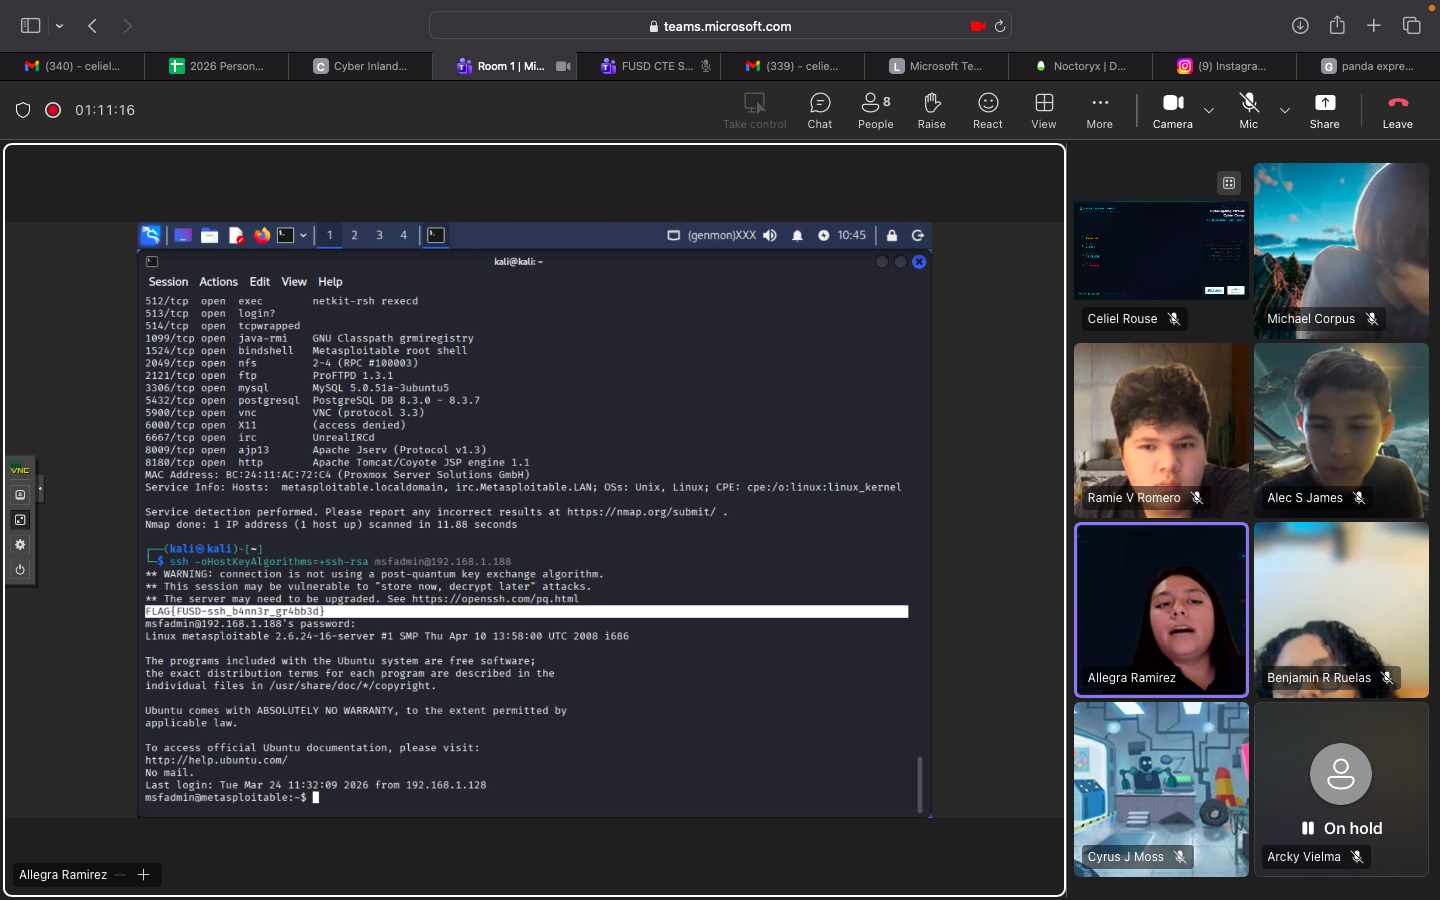Expand the Mic options arrow
Image resolution: width=1440 pixels, height=900 pixels.
point(1285,110)
